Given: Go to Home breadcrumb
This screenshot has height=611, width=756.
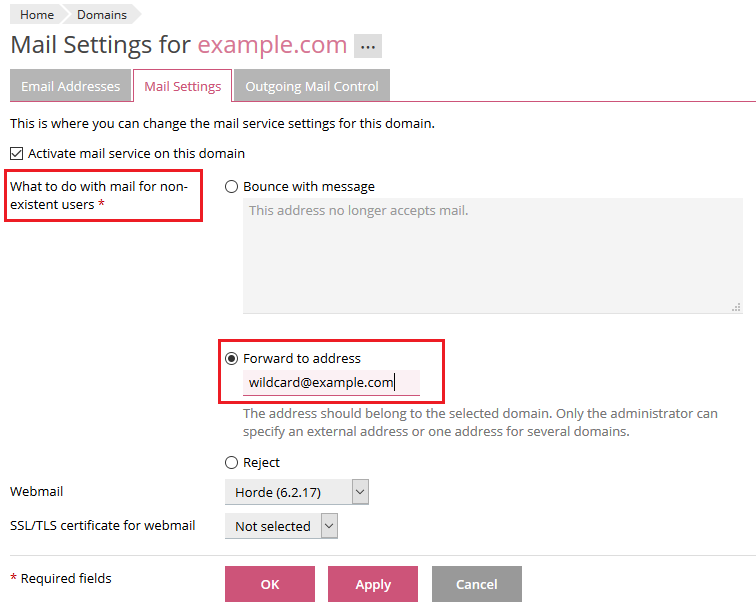Looking at the screenshot, I should [x=37, y=15].
